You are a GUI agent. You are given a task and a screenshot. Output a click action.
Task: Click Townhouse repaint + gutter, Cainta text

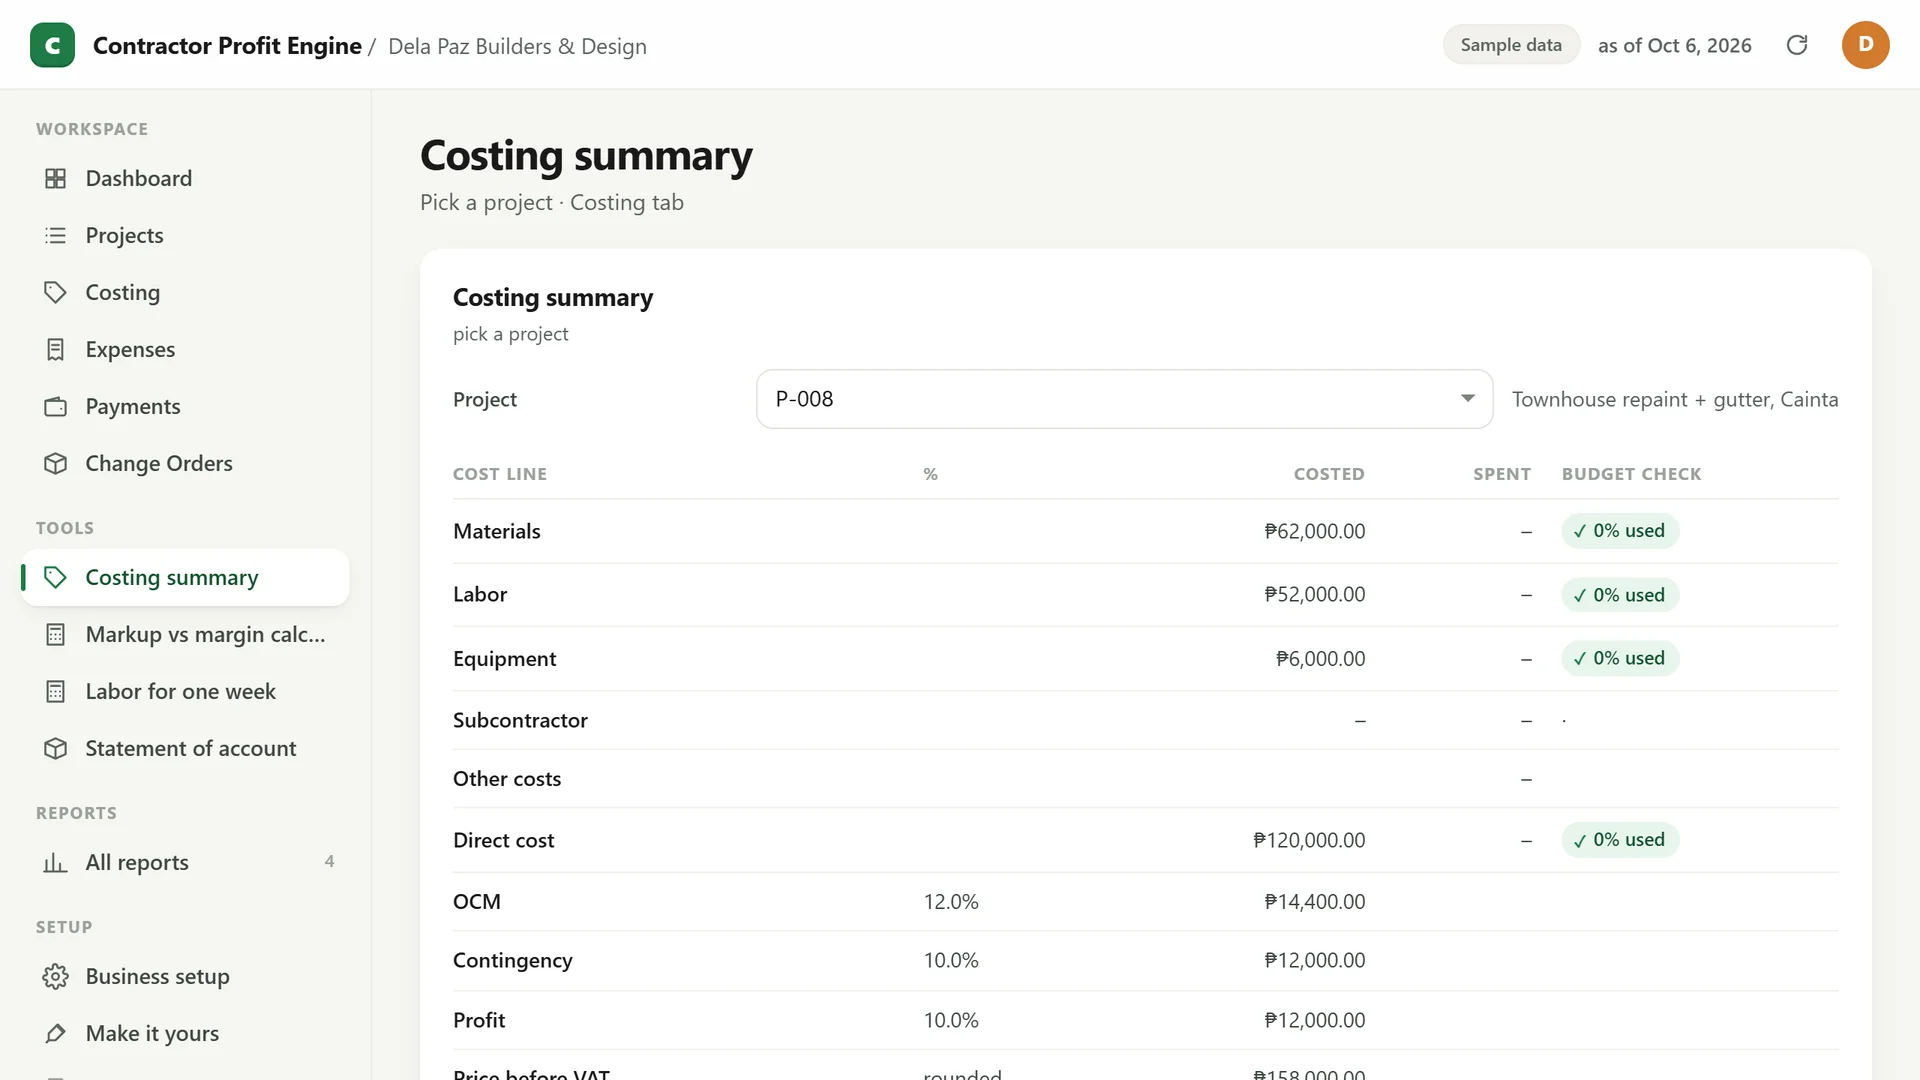[1675, 399]
